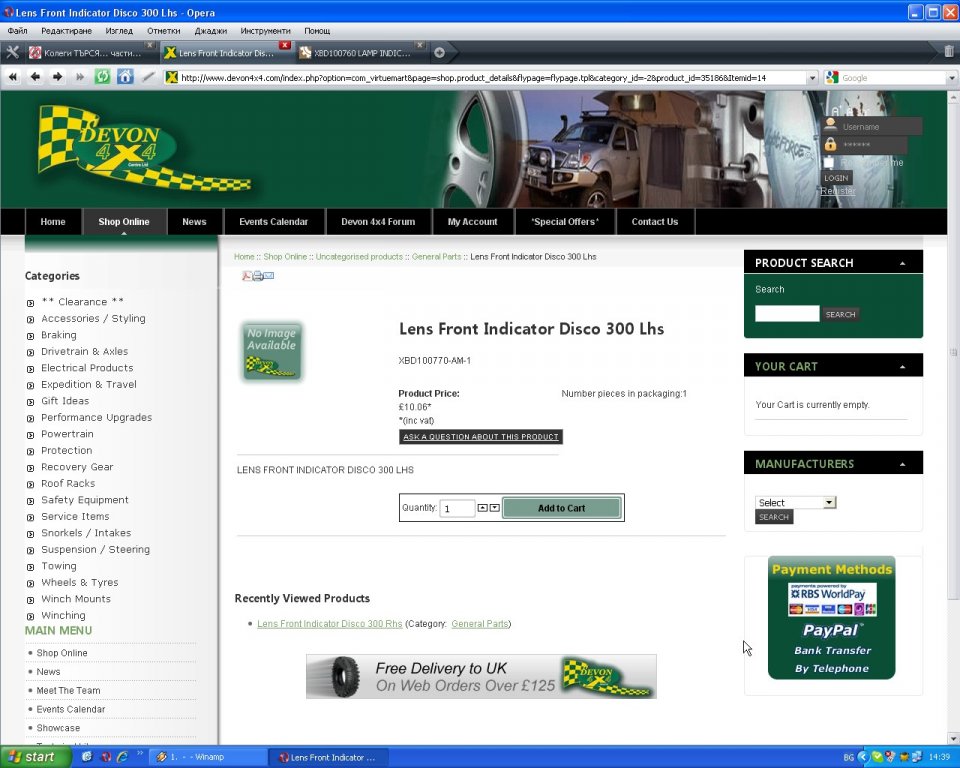Open the Snorkels / Intakes category
960x768 pixels.
86,533
